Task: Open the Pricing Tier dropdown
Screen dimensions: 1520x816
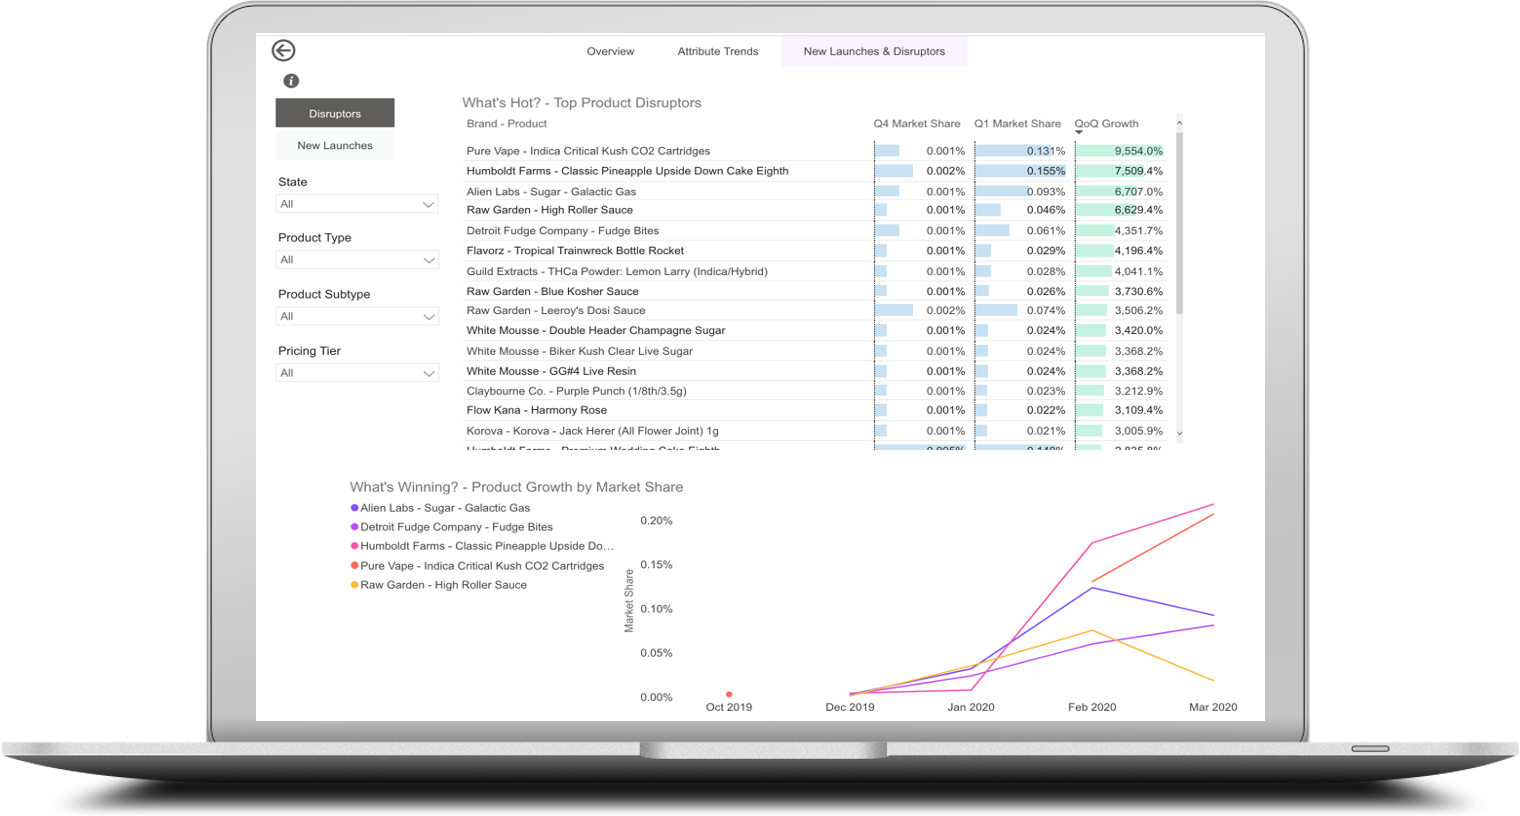Action: tap(357, 373)
